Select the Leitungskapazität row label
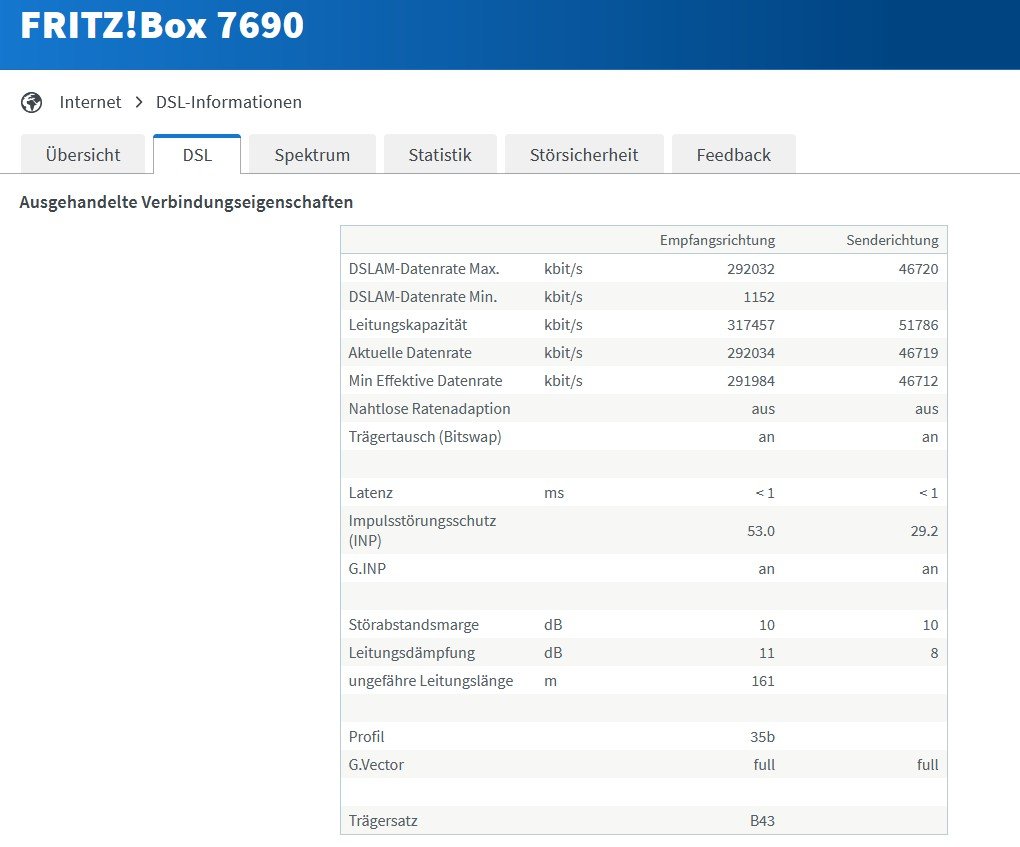 point(407,325)
